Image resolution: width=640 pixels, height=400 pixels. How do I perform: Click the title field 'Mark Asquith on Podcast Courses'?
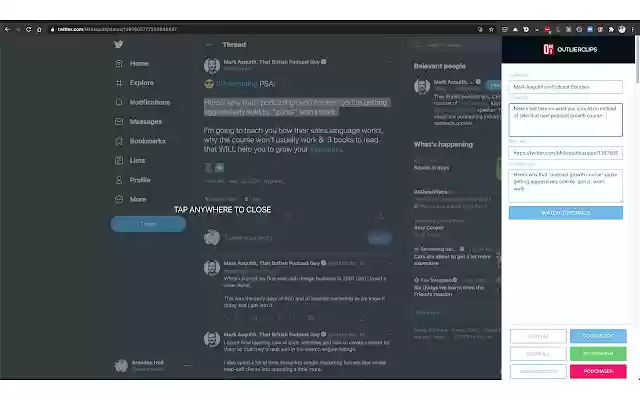[x=565, y=87]
